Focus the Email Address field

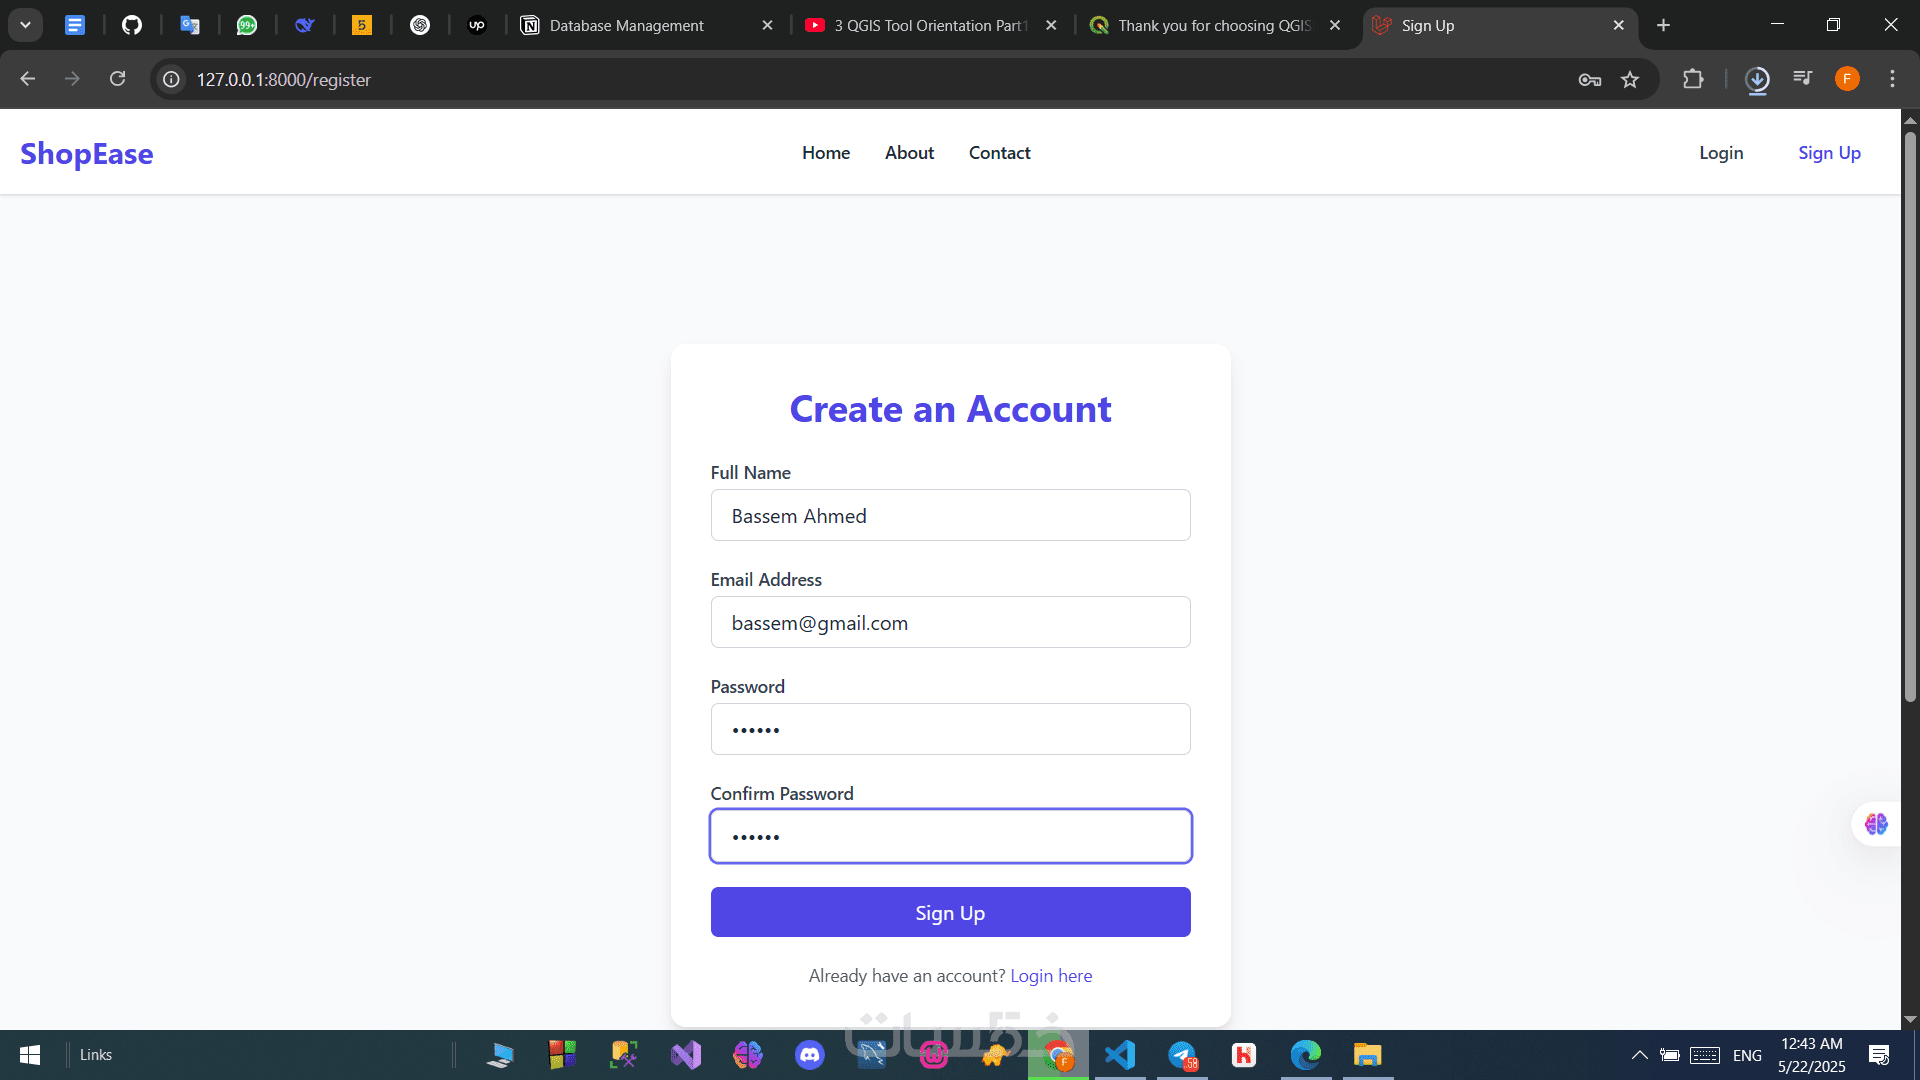(x=950, y=622)
